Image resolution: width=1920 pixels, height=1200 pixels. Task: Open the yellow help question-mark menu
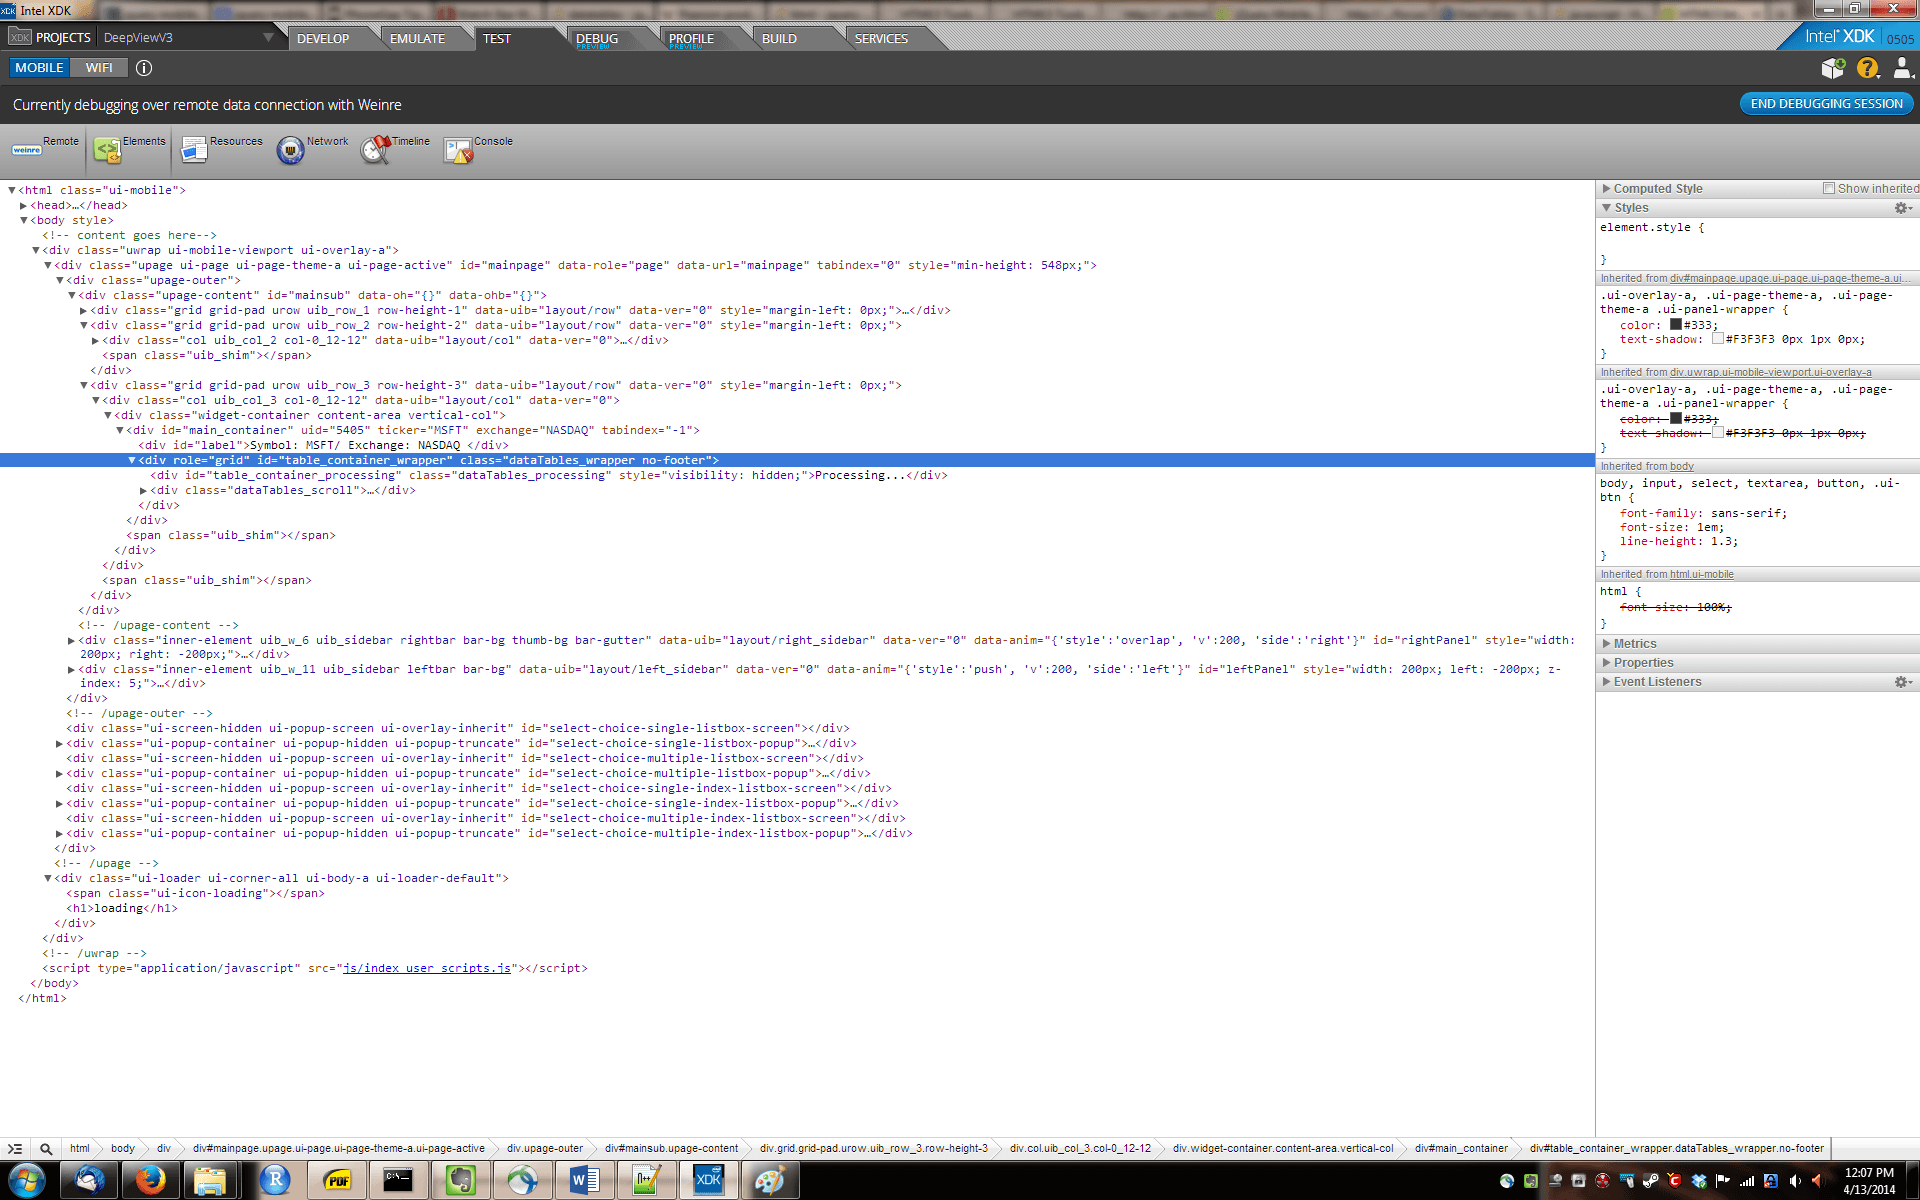point(1867,68)
